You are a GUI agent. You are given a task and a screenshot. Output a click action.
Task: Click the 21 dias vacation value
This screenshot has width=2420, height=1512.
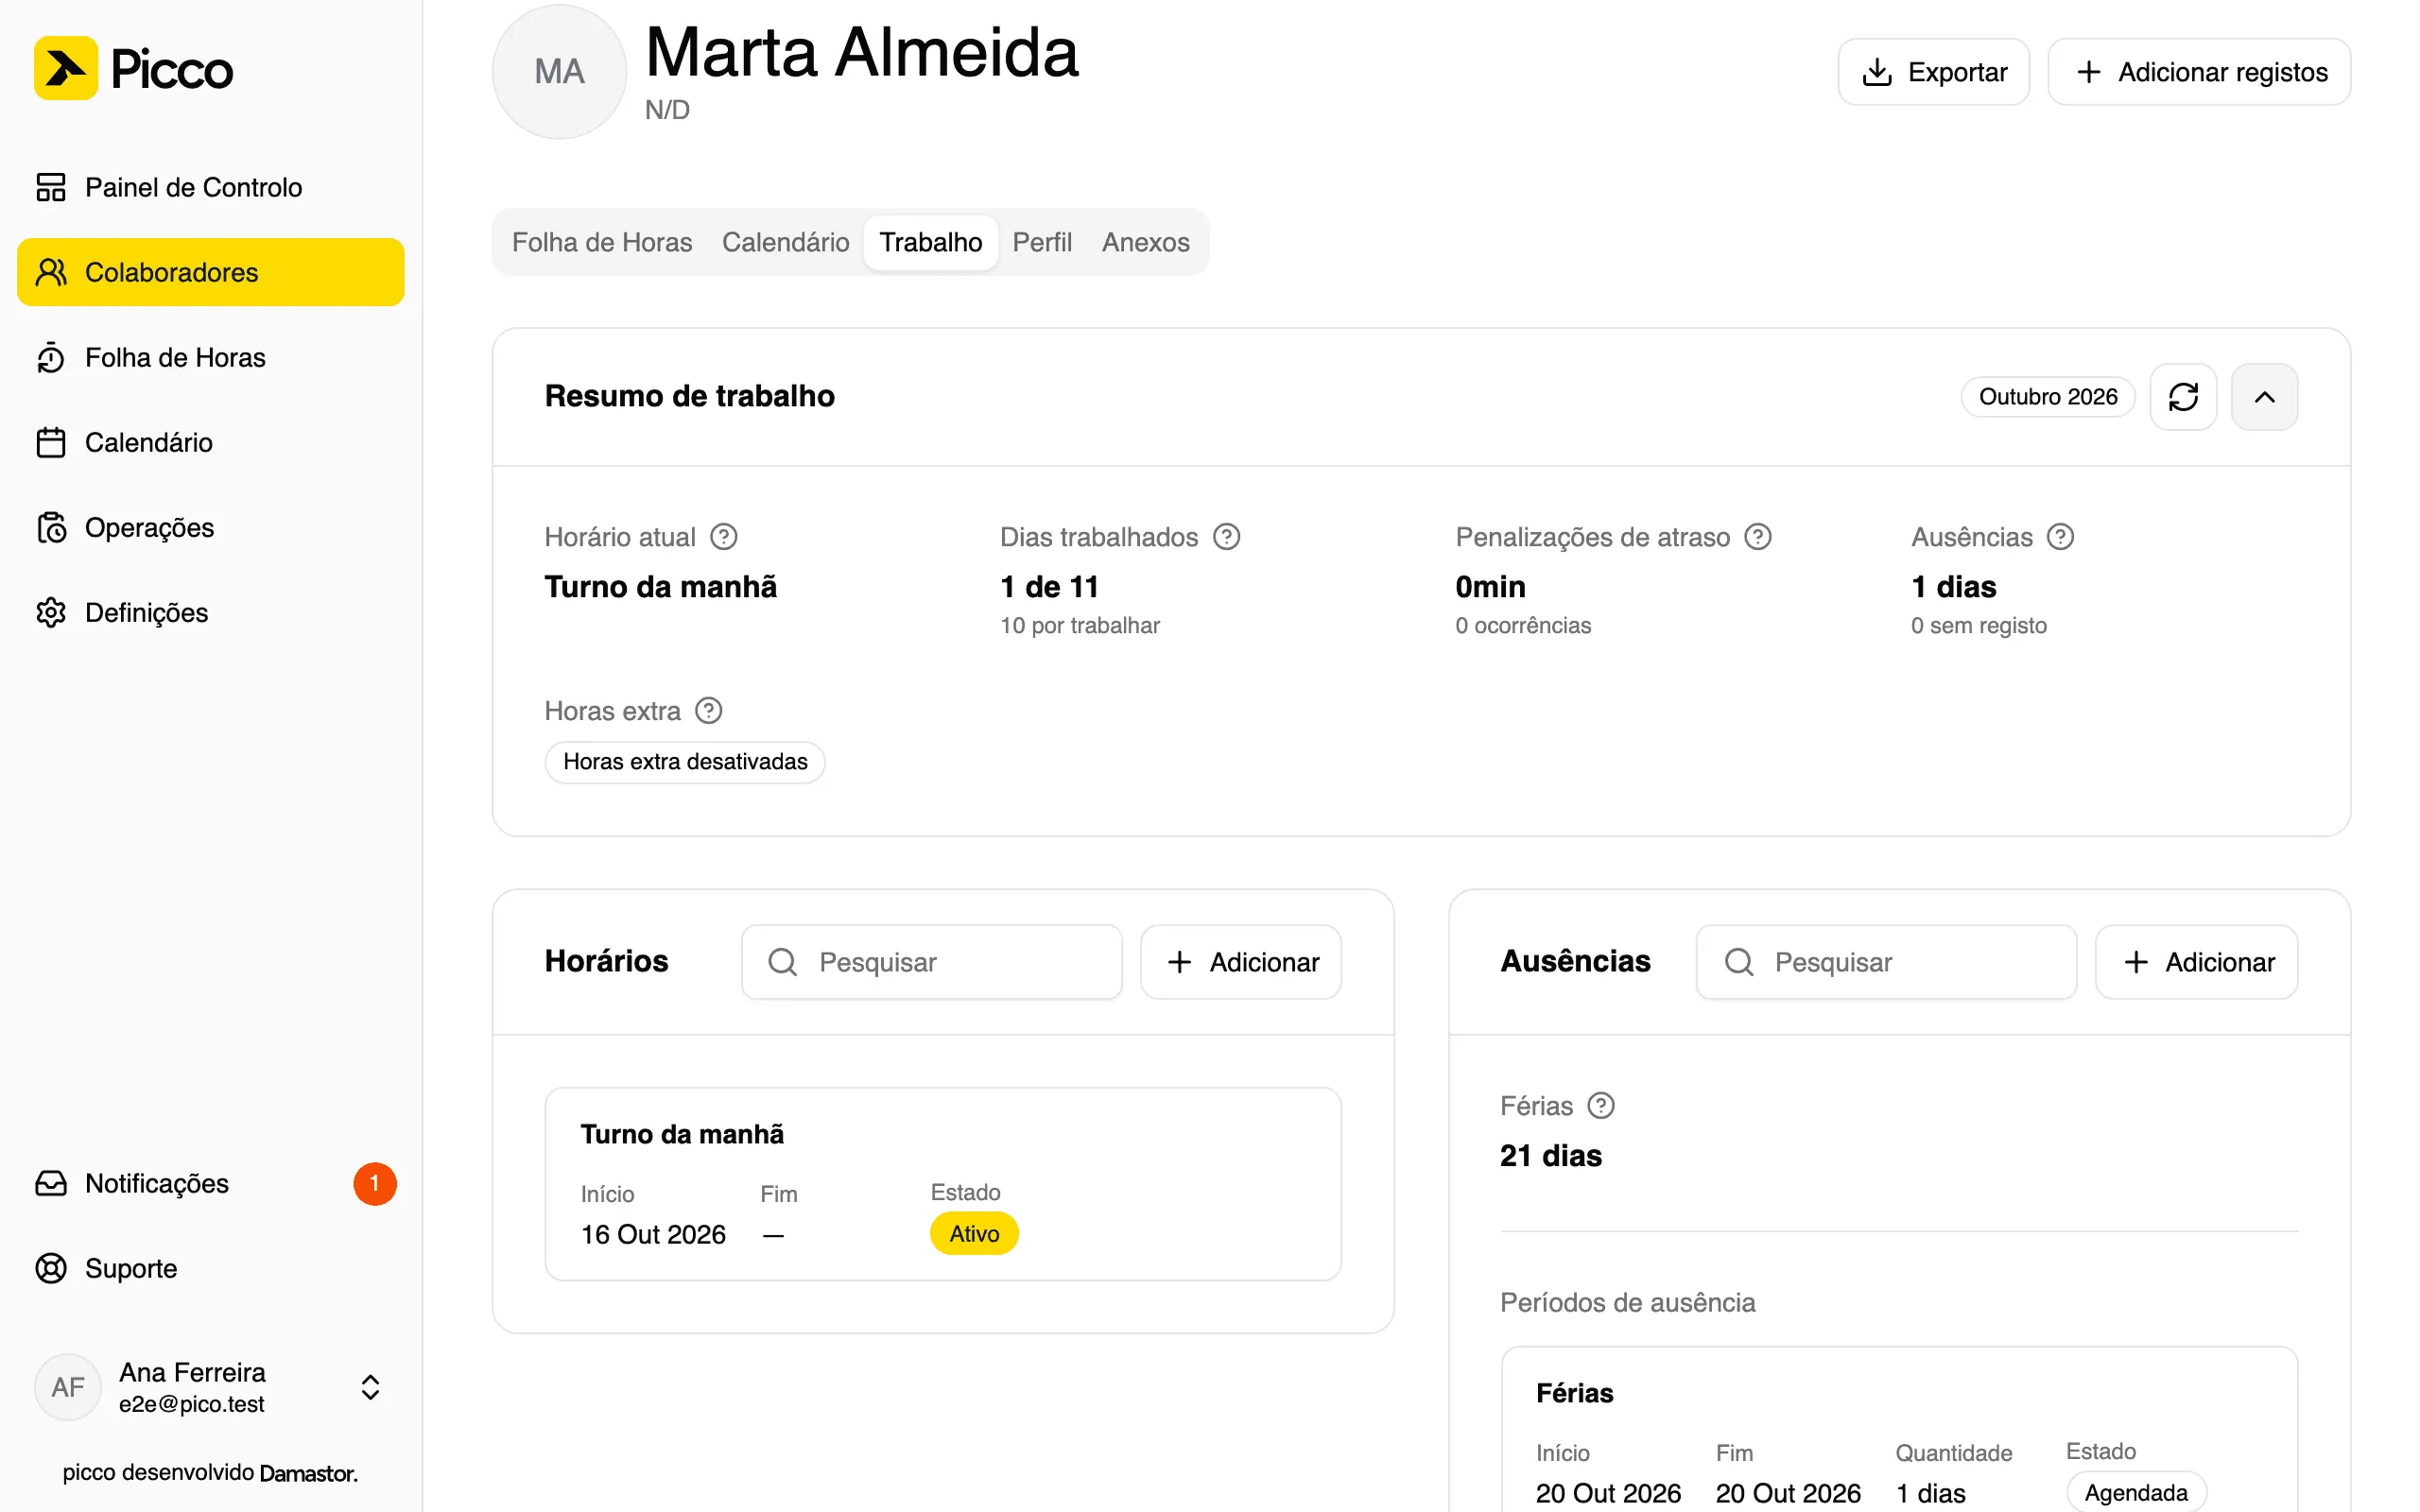click(1551, 1156)
